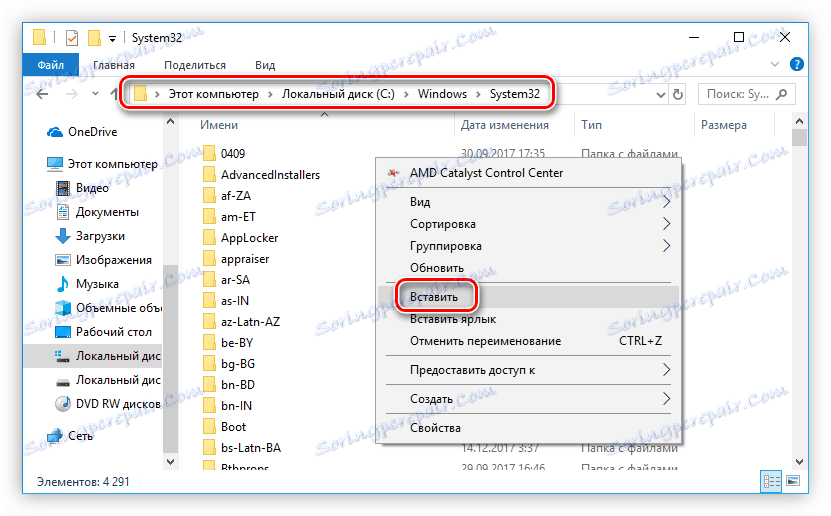
Task: Click System32 in the address path
Action: click(515, 94)
